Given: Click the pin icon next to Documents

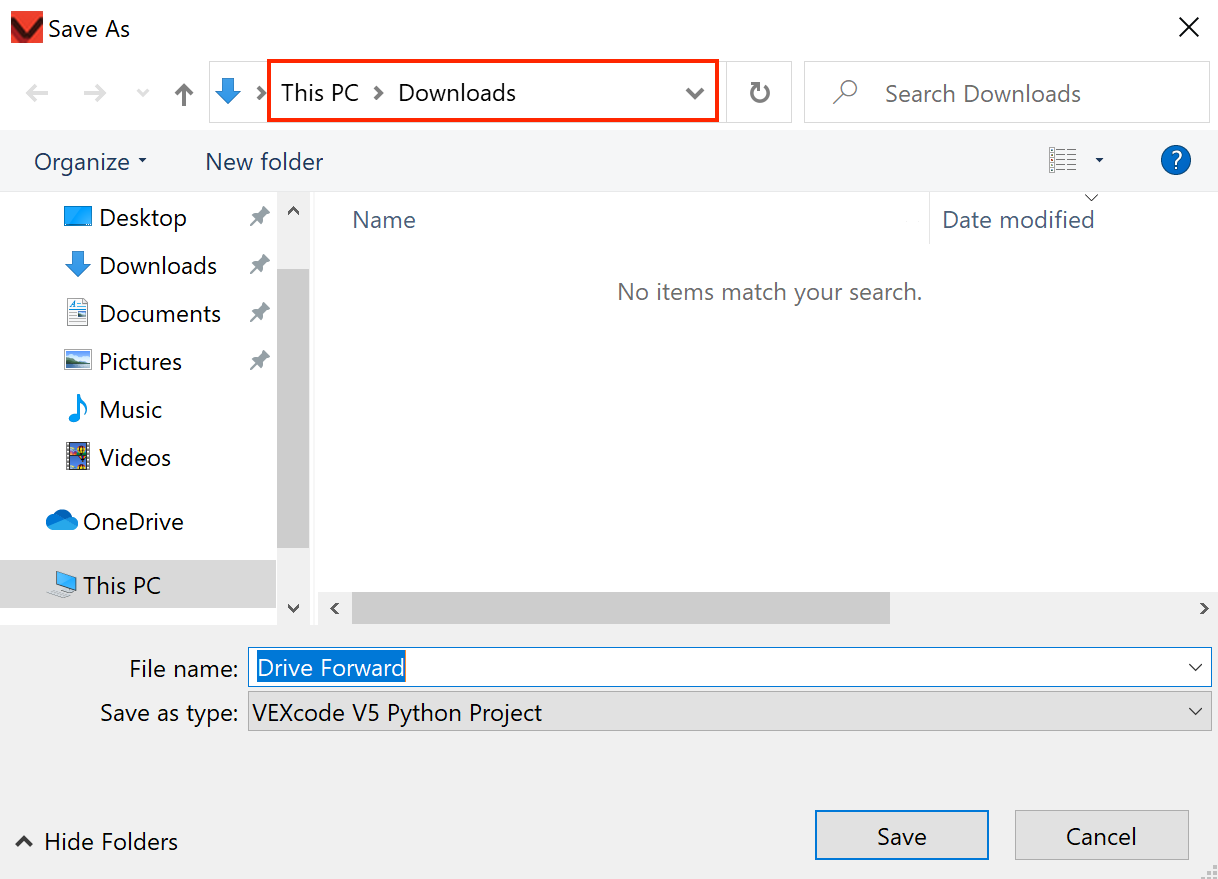Looking at the screenshot, I should coord(259,313).
